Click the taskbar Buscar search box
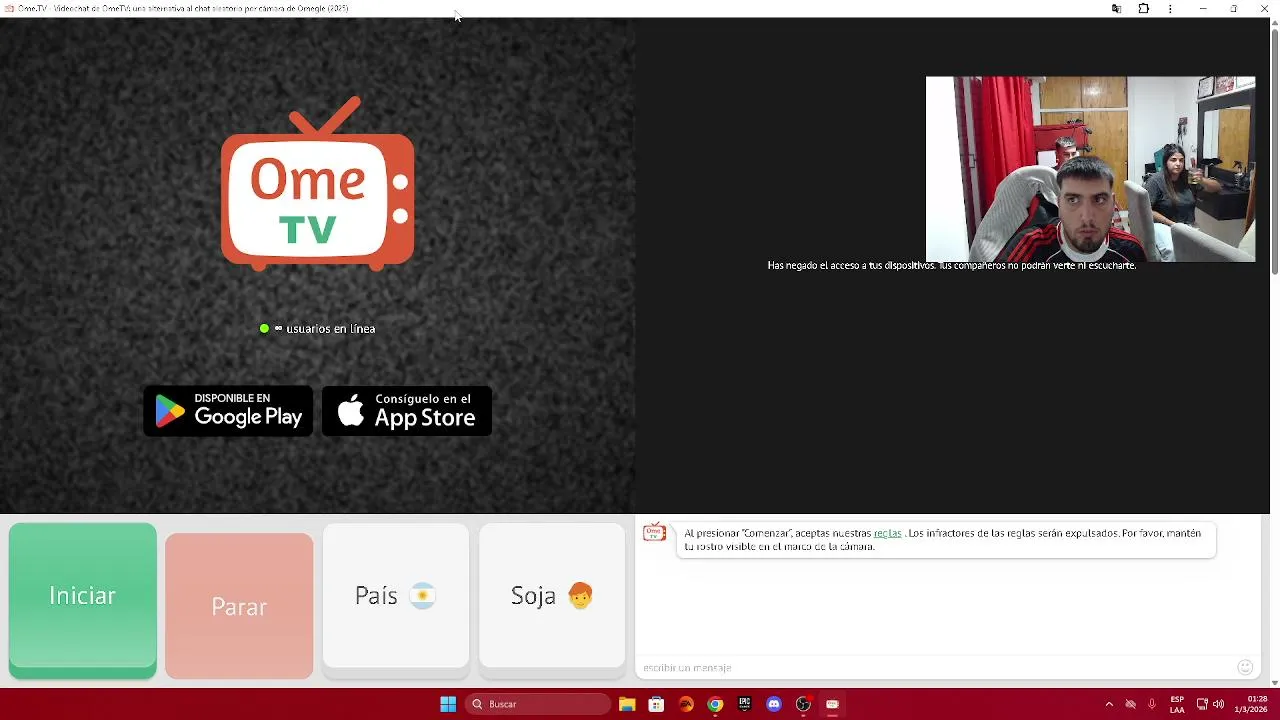The height and width of the screenshot is (720, 1280). pos(539,704)
